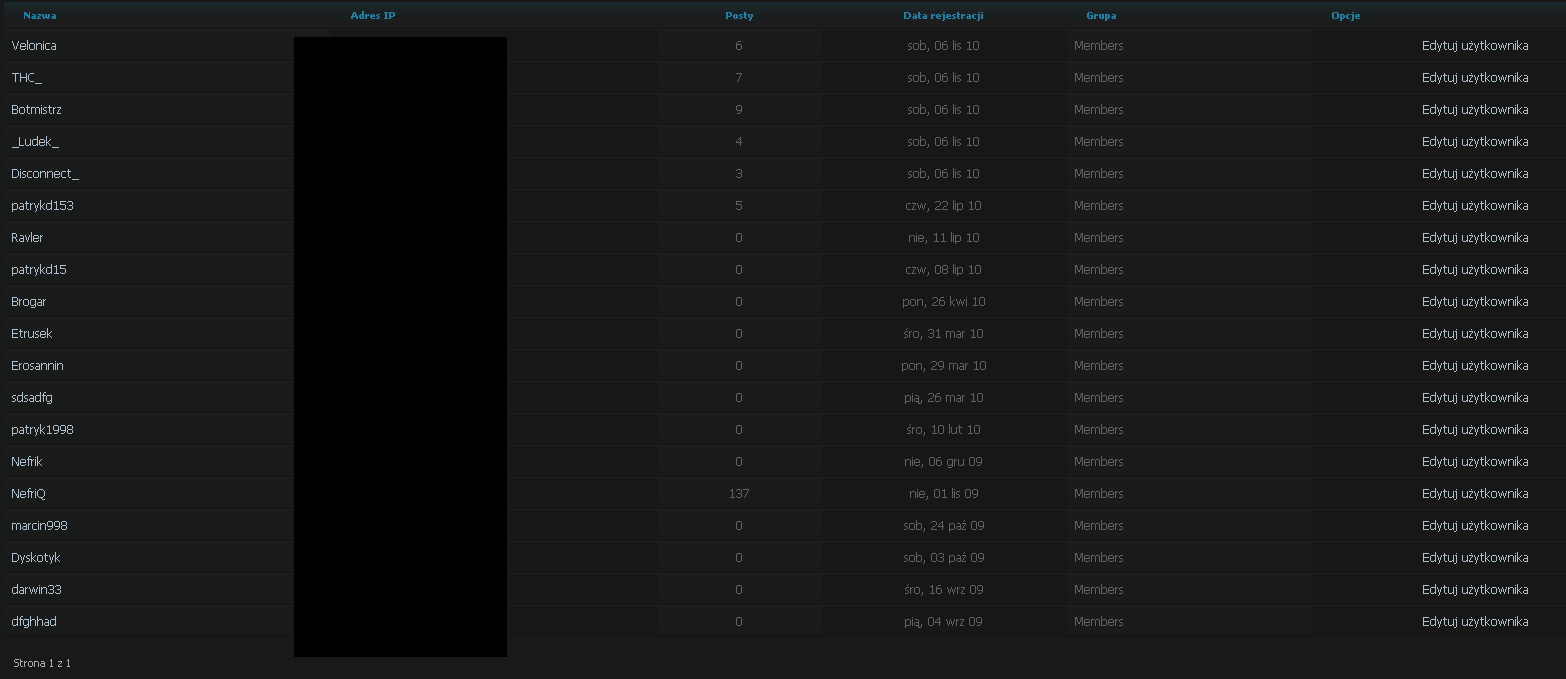Screen dimensions: 1566x679
Task: Click the Strona 1 z 1 pagination text
Action: (x=42, y=663)
